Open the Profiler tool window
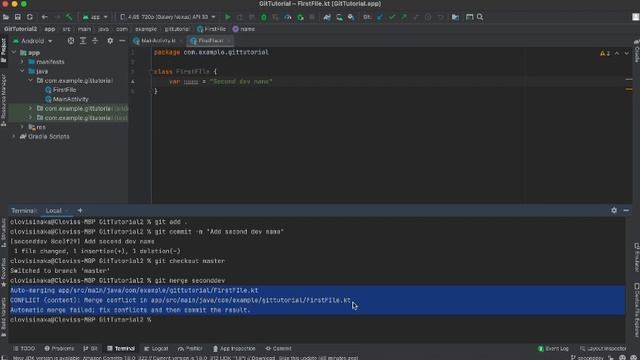Viewport: 640px width, 360px height. point(190,349)
